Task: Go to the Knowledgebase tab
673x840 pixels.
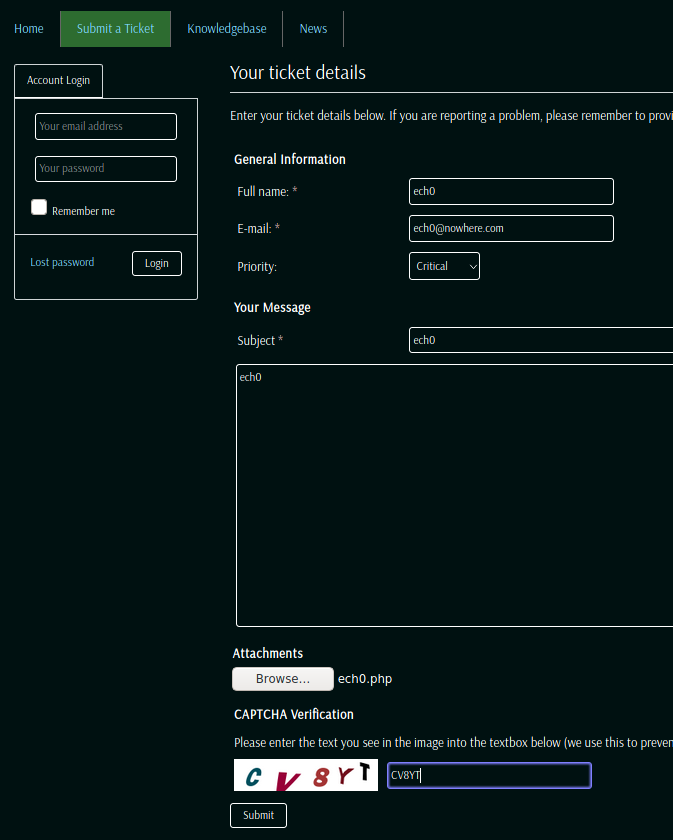Action: (x=227, y=29)
